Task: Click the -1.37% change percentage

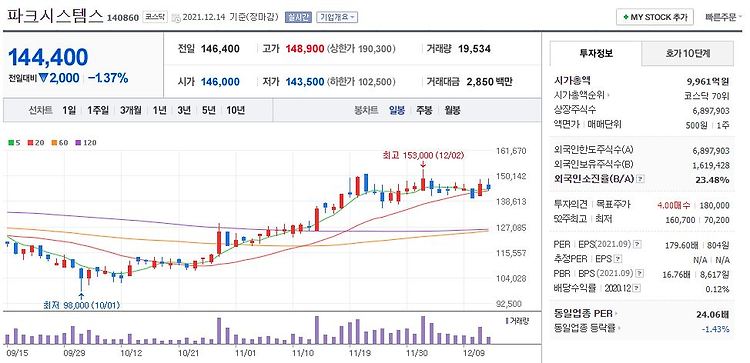Action: pos(108,78)
